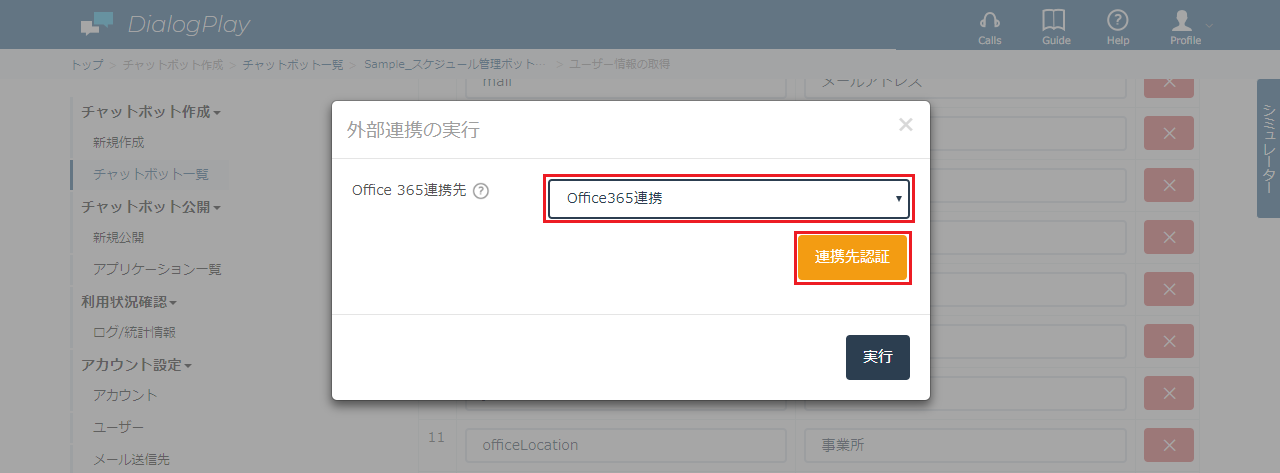Open the Help question mark icon
The width and height of the screenshot is (1280, 473).
pos(1118,27)
